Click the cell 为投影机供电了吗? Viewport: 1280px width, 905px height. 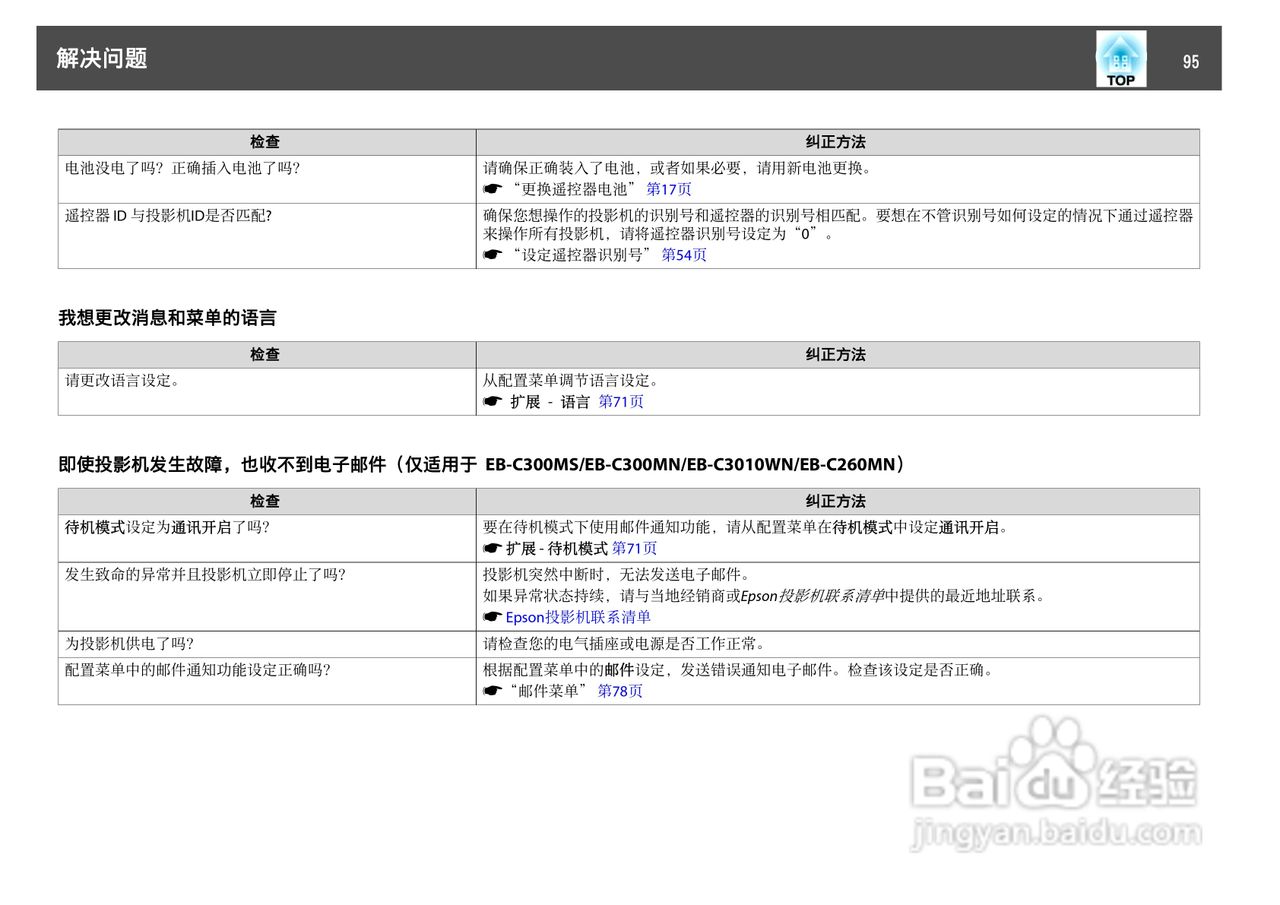pyautogui.click(x=267, y=645)
